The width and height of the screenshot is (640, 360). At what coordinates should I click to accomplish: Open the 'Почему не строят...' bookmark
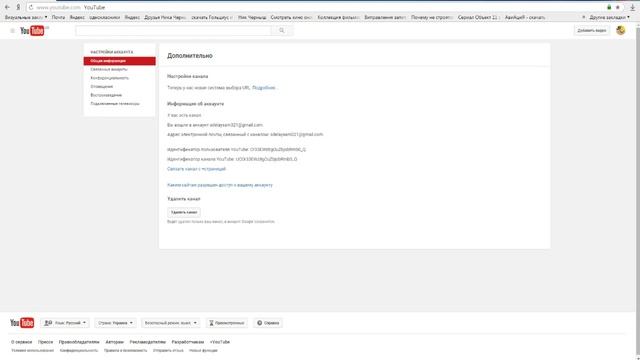tap(432, 18)
